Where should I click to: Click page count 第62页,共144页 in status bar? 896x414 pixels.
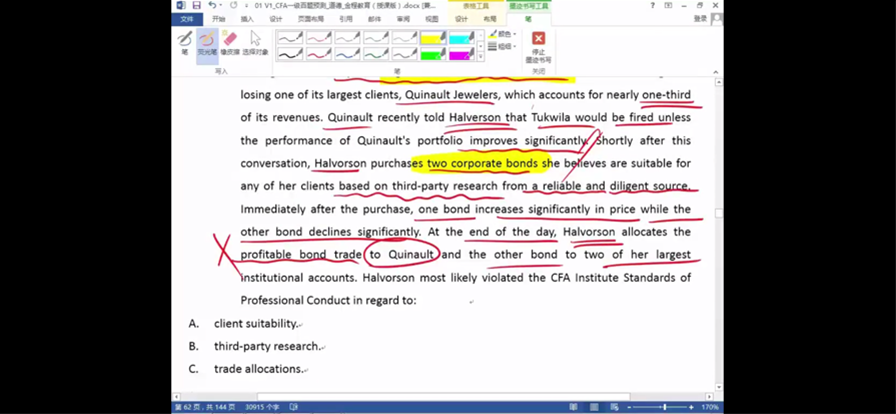click(205, 407)
